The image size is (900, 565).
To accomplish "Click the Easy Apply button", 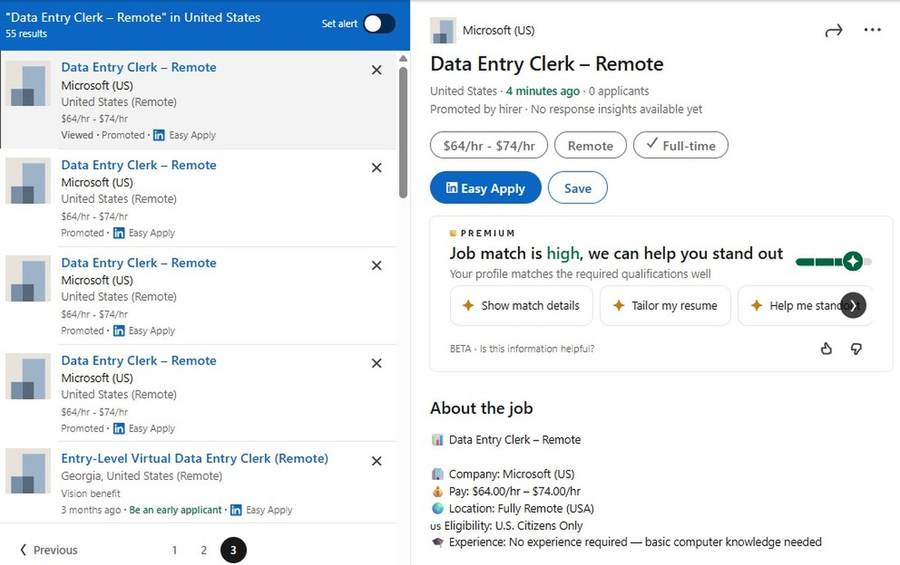I will [486, 188].
